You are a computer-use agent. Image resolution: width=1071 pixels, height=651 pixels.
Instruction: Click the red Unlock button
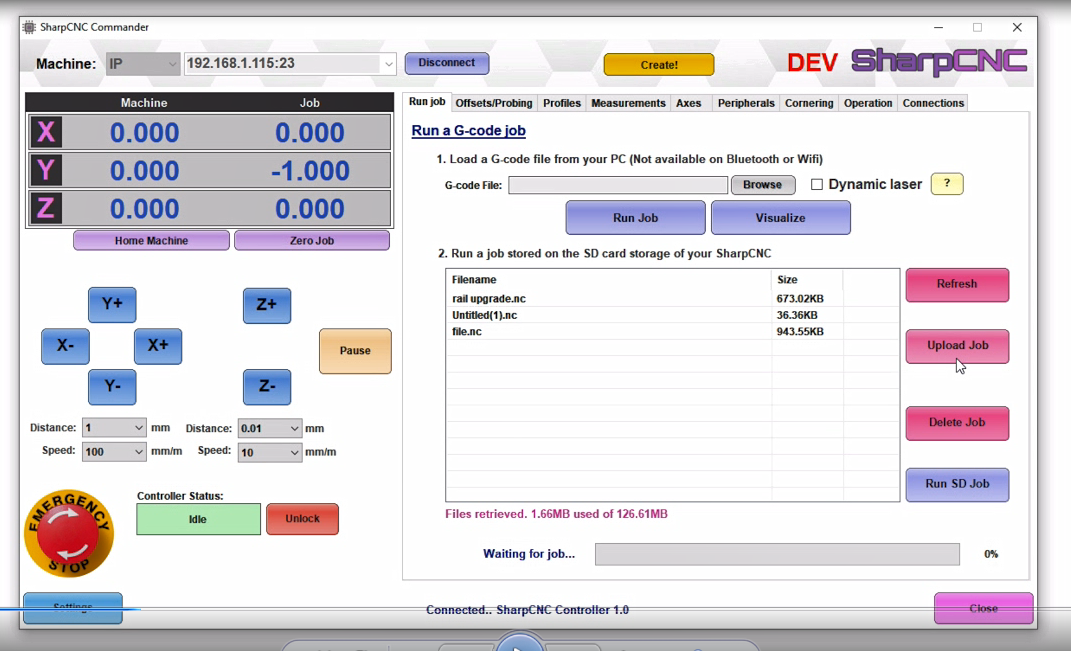click(x=303, y=519)
